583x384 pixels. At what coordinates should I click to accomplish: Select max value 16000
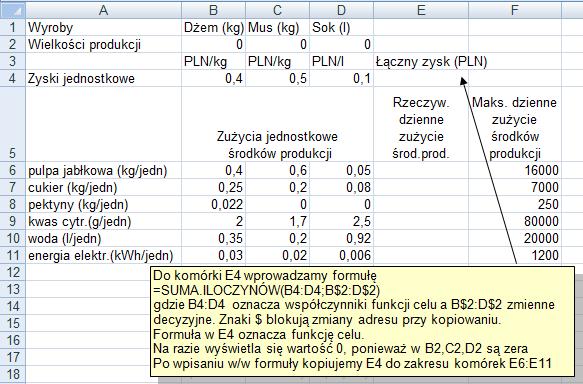[515, 170]
